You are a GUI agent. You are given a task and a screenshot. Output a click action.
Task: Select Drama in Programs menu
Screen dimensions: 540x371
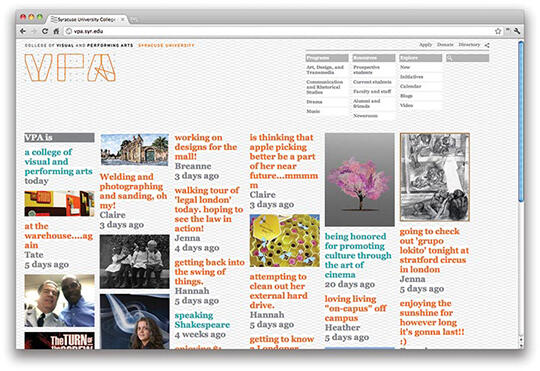314,102
